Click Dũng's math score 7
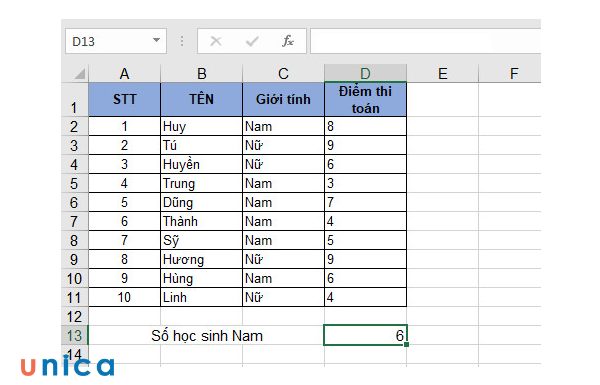The height and width of the screenshot is (385, 600). [x=365, y=202]
